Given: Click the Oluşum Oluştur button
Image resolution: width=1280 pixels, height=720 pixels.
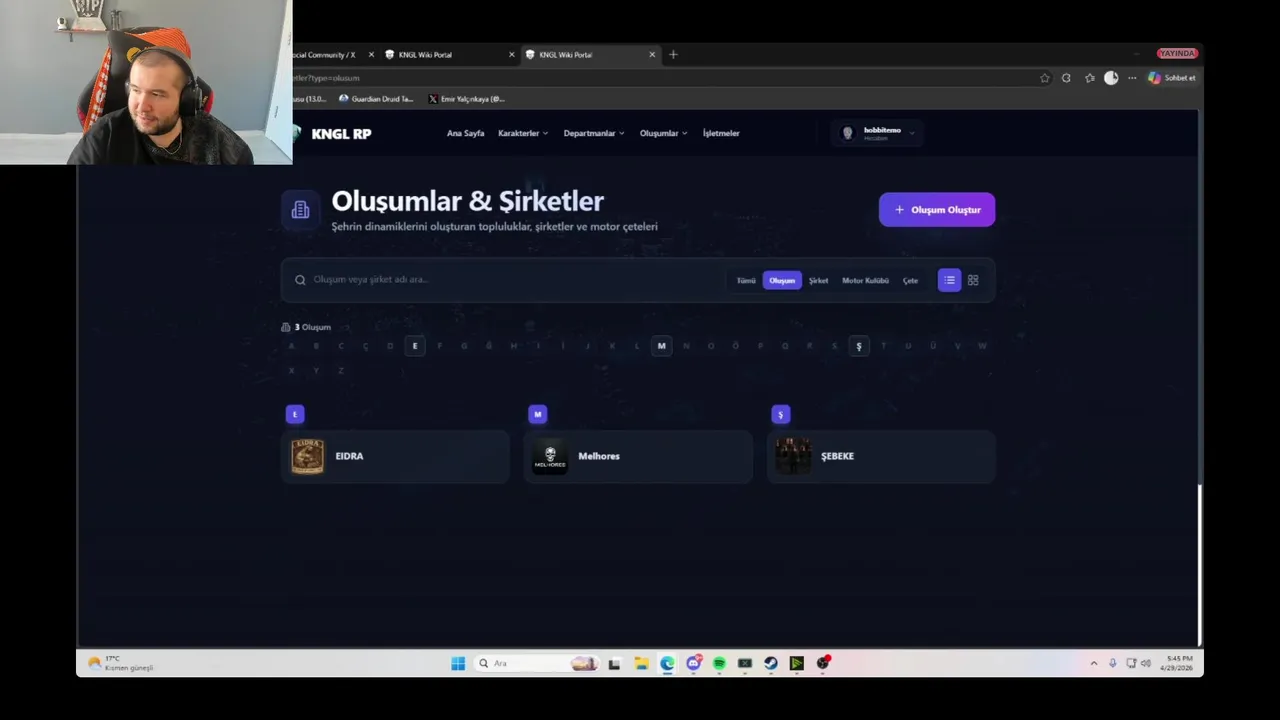Looking at the screenshot, I should pyautogui.click(x=937, y=210).
